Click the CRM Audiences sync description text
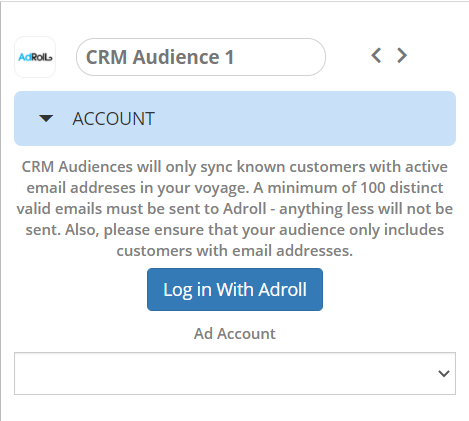 (x=235, y=209)
